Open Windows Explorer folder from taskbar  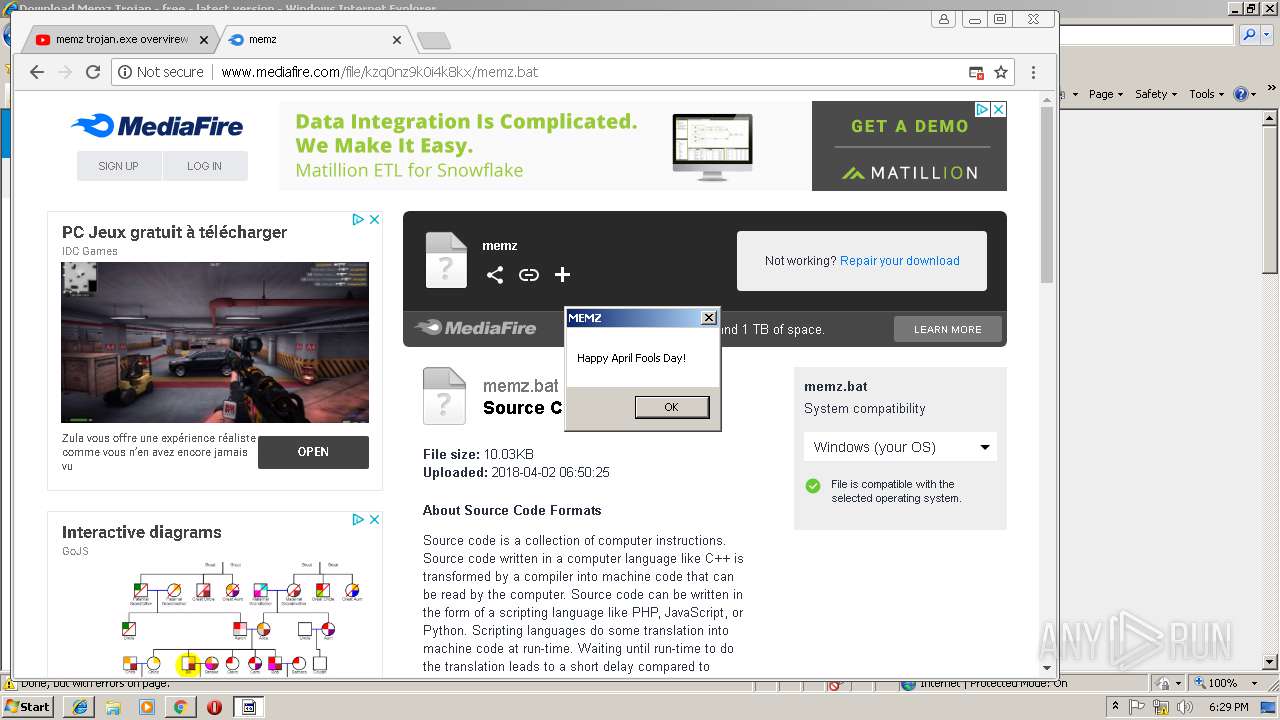point(113,707)
